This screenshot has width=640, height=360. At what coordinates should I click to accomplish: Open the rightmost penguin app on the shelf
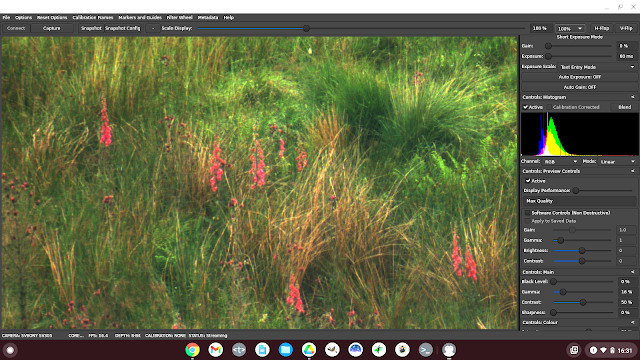click(x=449, y=350)
